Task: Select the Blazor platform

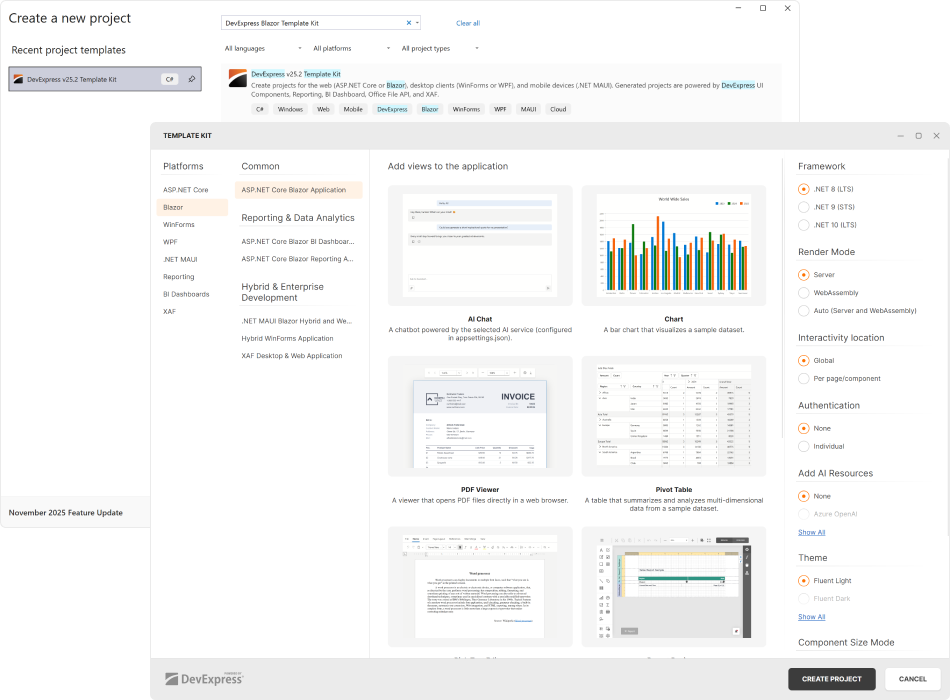Action: tap(192, 207)
